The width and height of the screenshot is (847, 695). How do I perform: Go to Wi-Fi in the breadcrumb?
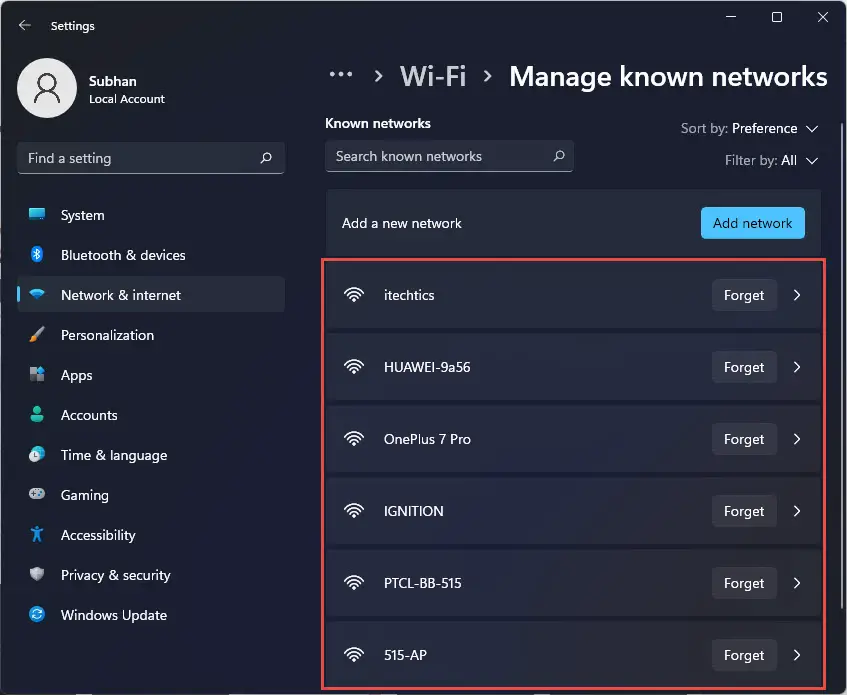(433, 76)
